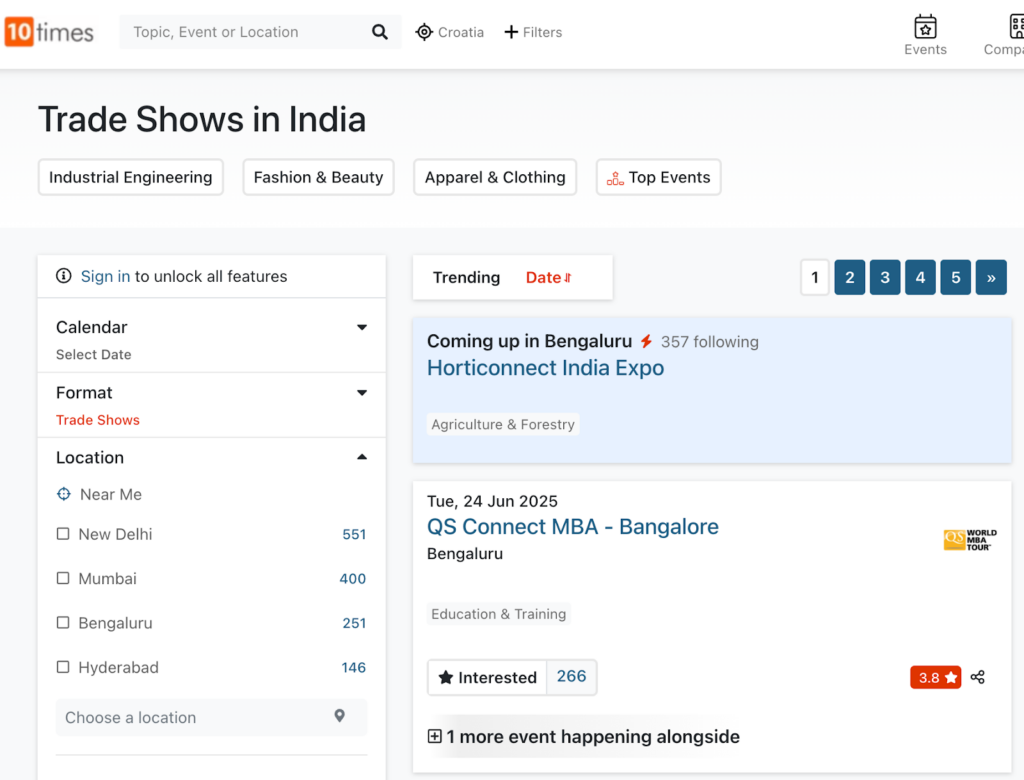Click the share icon on QS Connect MBA

coord(977,677)
